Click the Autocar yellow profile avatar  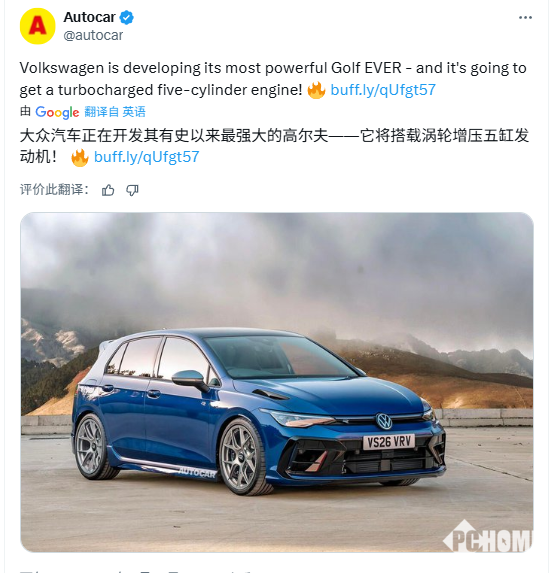point(38,27)
